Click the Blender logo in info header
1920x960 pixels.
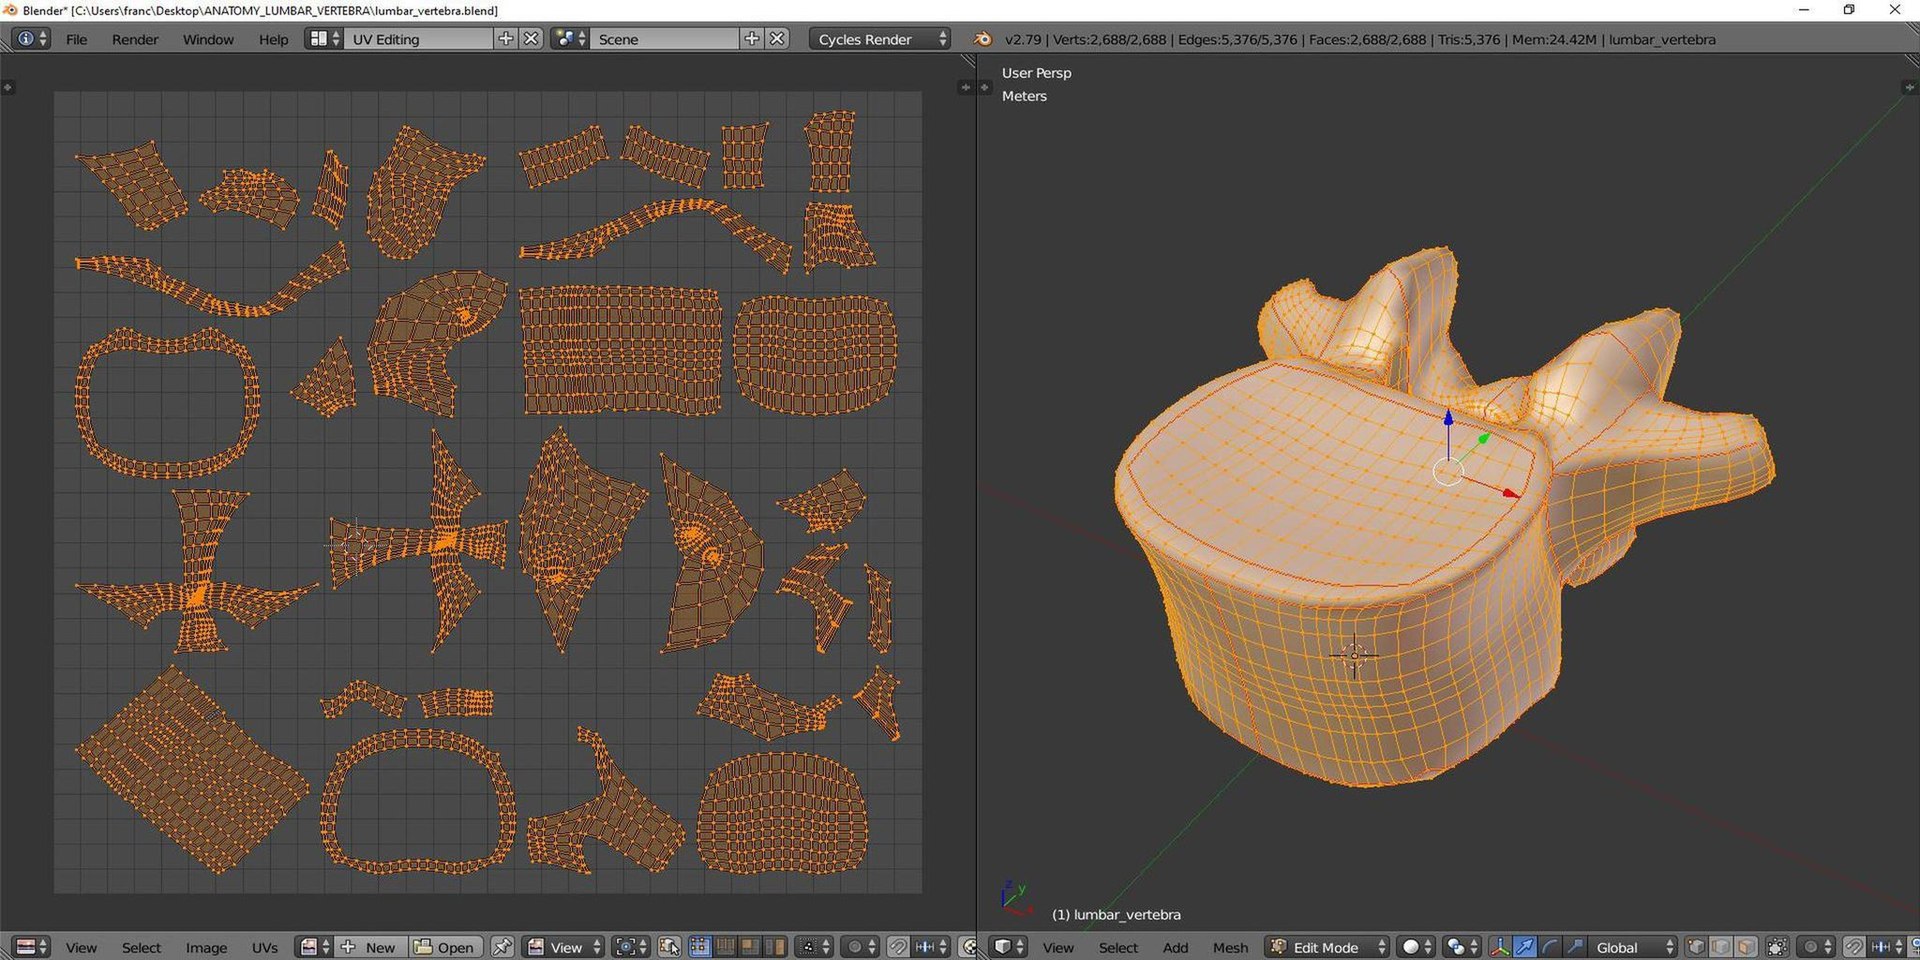983,39
